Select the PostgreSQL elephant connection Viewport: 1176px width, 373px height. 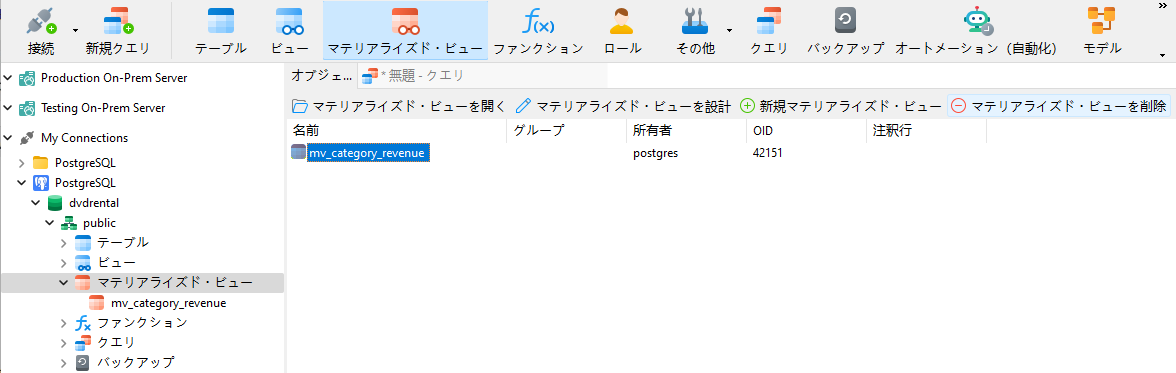coord(85,183)
